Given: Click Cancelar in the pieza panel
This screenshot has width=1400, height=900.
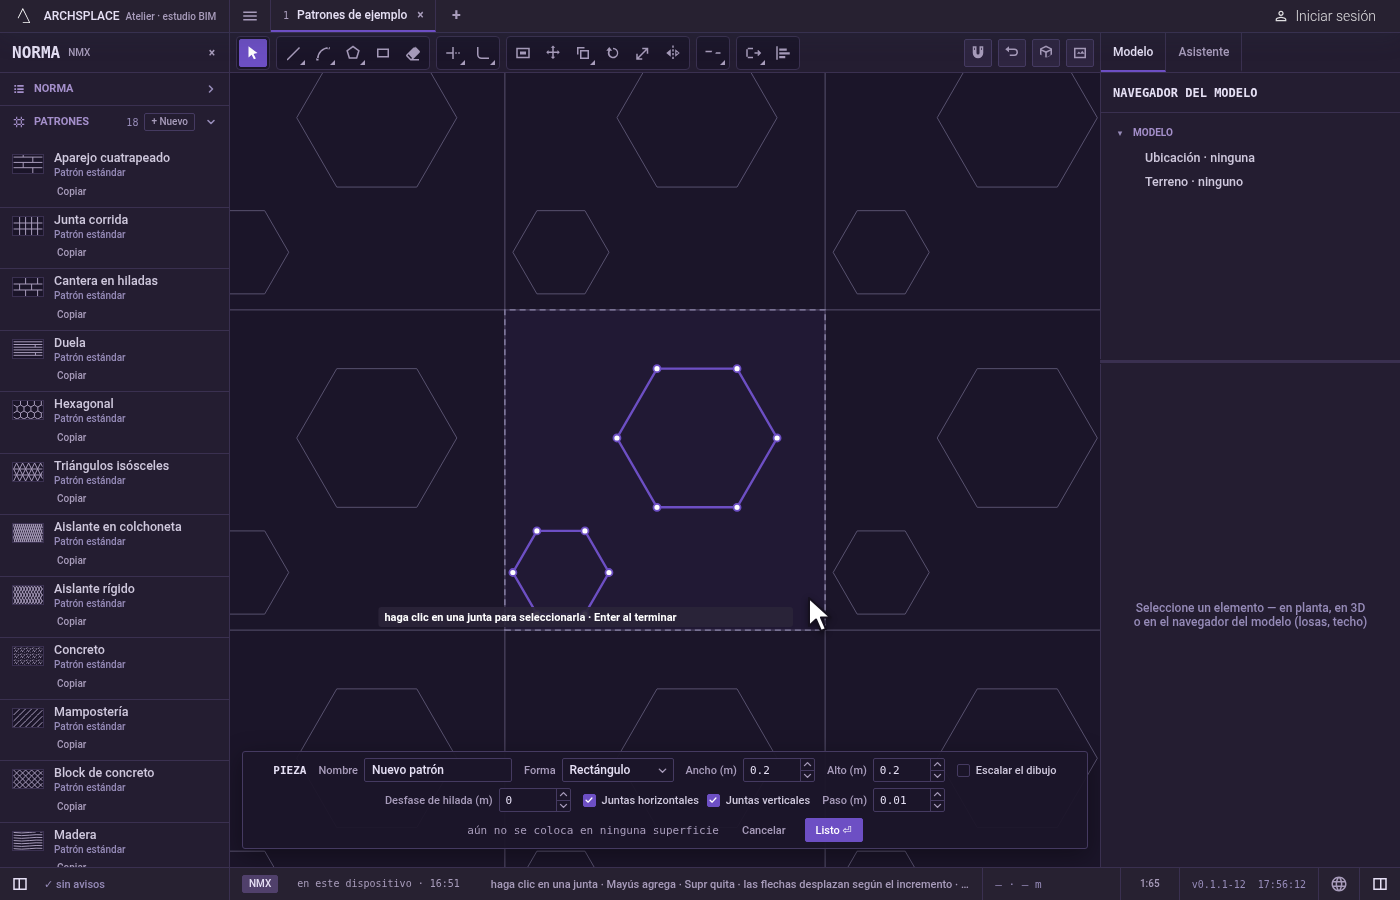Looking at the screenshot, I should tap(763, 830).
